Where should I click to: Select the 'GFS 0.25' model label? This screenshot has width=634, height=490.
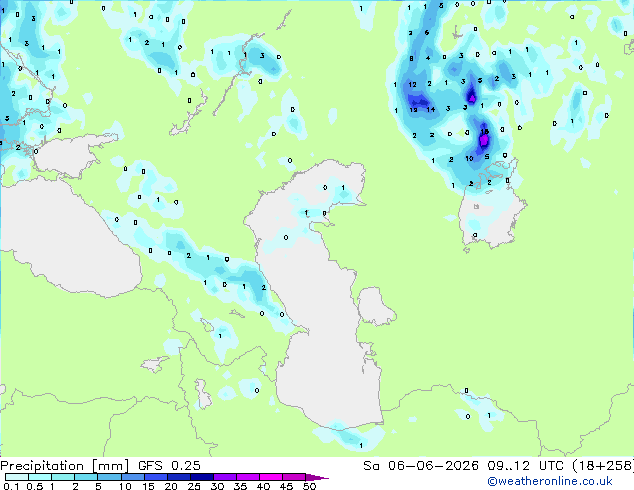169,466
